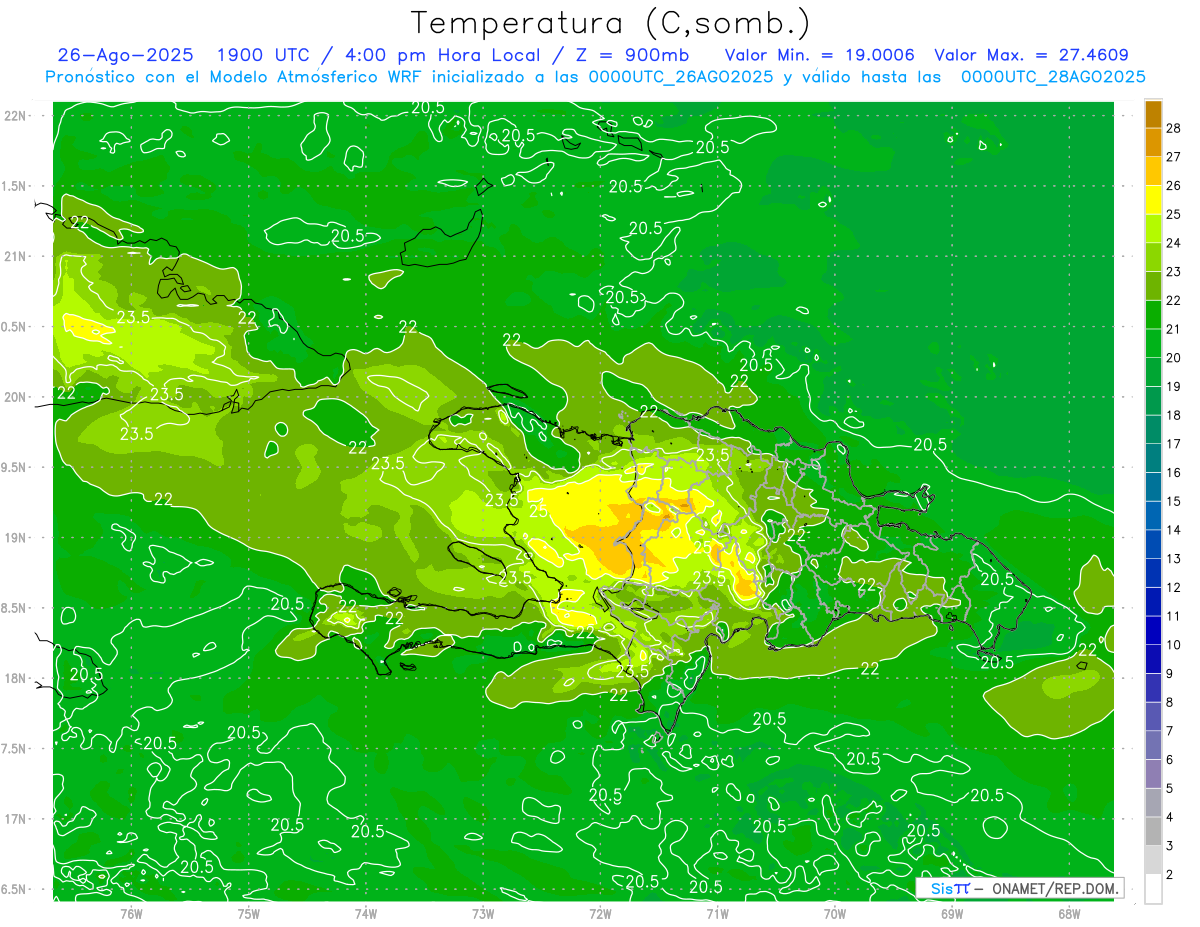Pick the legend swatch between 25 and 26
This screenshot has width=1200, height=927.
[1153, 200]
